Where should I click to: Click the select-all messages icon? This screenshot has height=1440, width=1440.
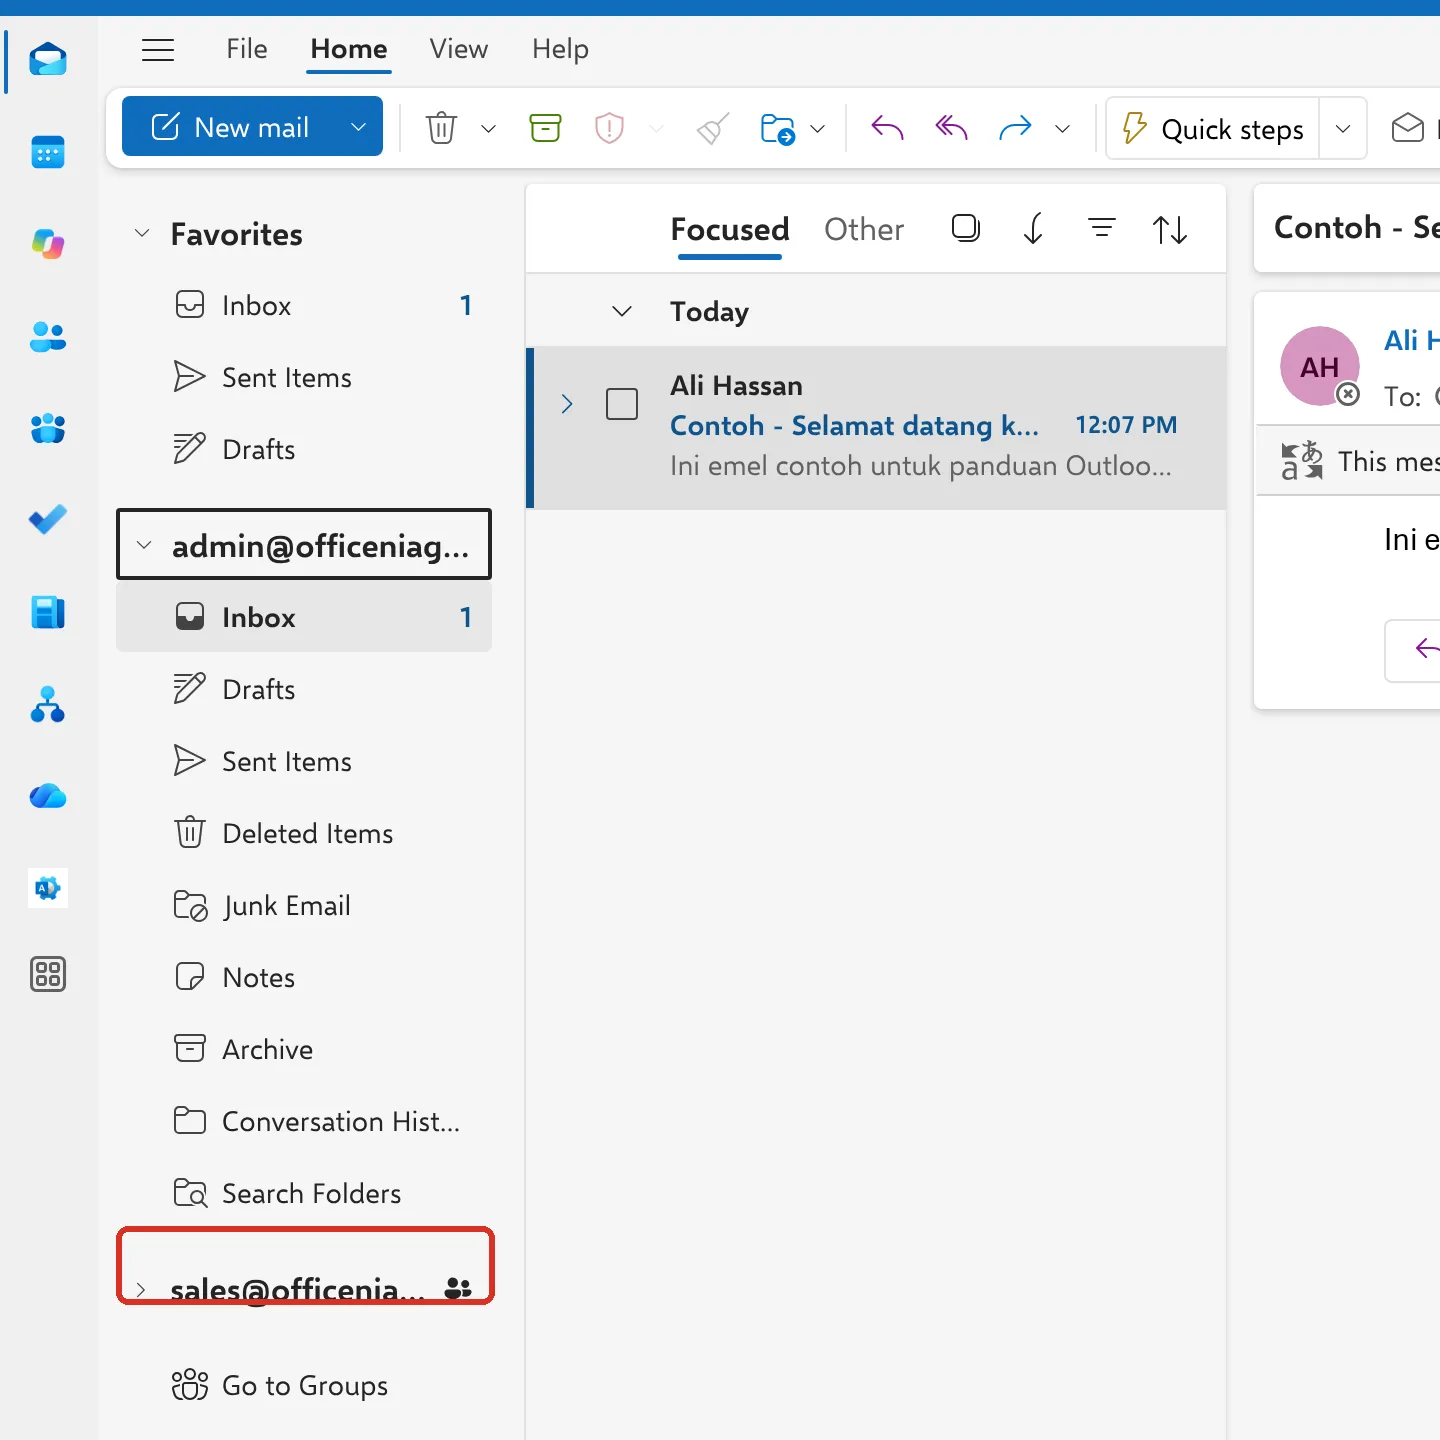965,229
